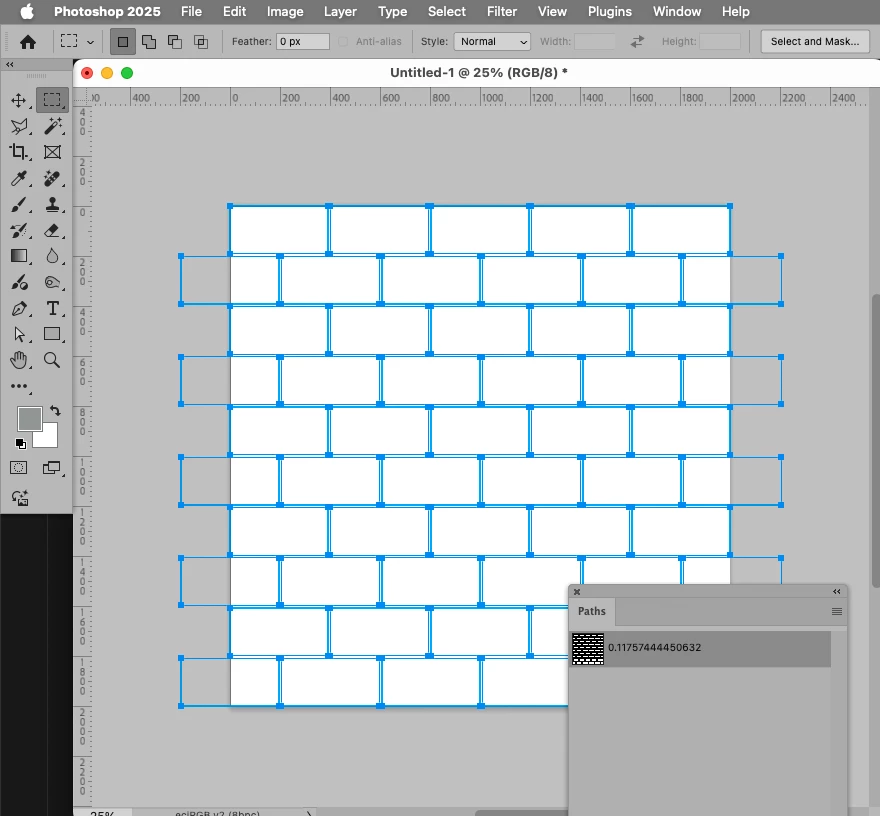The height and width of the screenshot is (816, 880).
Task: Toggle Quick Mask mode
Action: coord(19,468)
